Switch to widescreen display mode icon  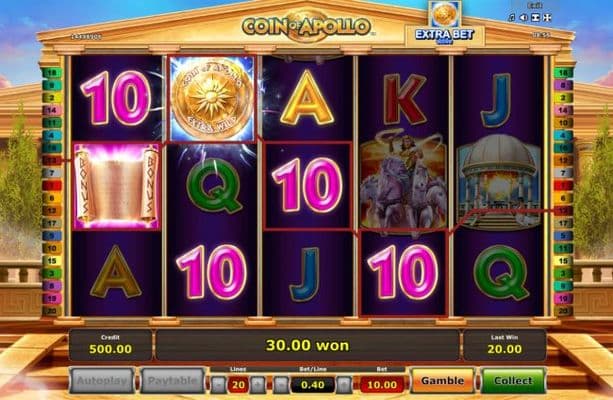tap(536, 18)
